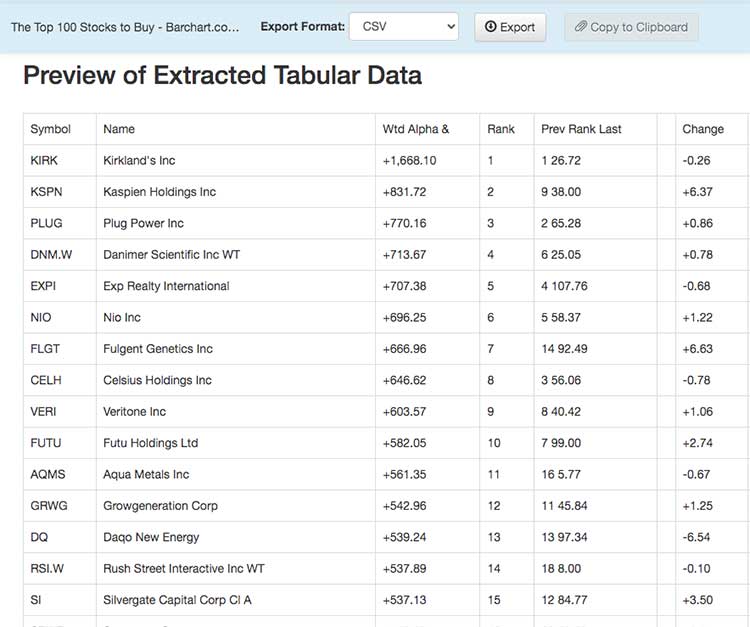Click the name Danimer Scientific Inc WT
This screenshot has height=627, width=750.
click(x=172, y=255)
